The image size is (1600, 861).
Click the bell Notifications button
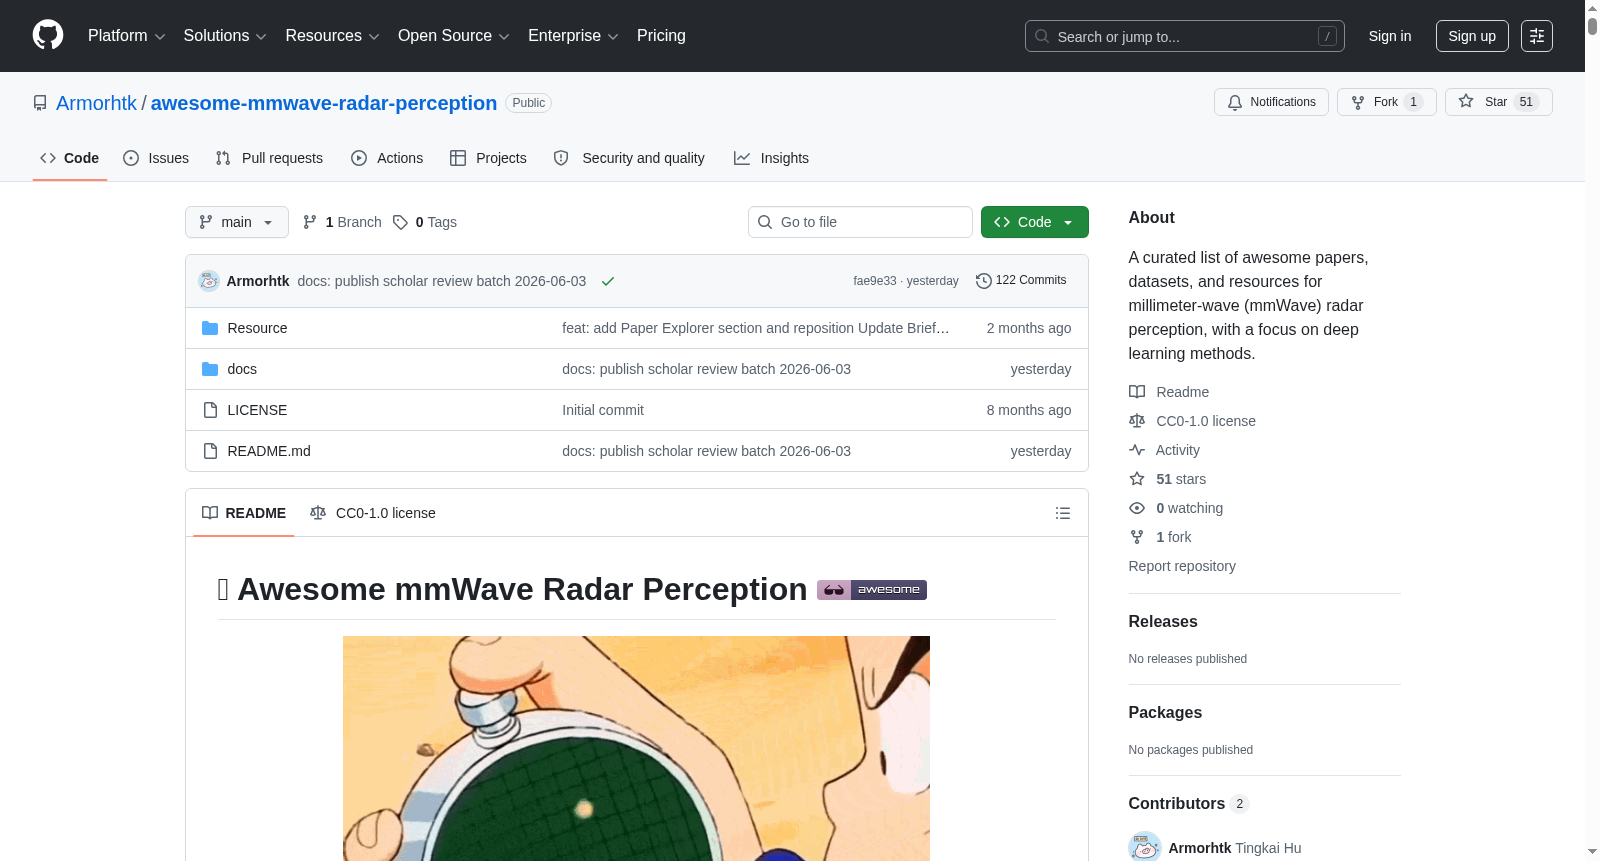1271,102
